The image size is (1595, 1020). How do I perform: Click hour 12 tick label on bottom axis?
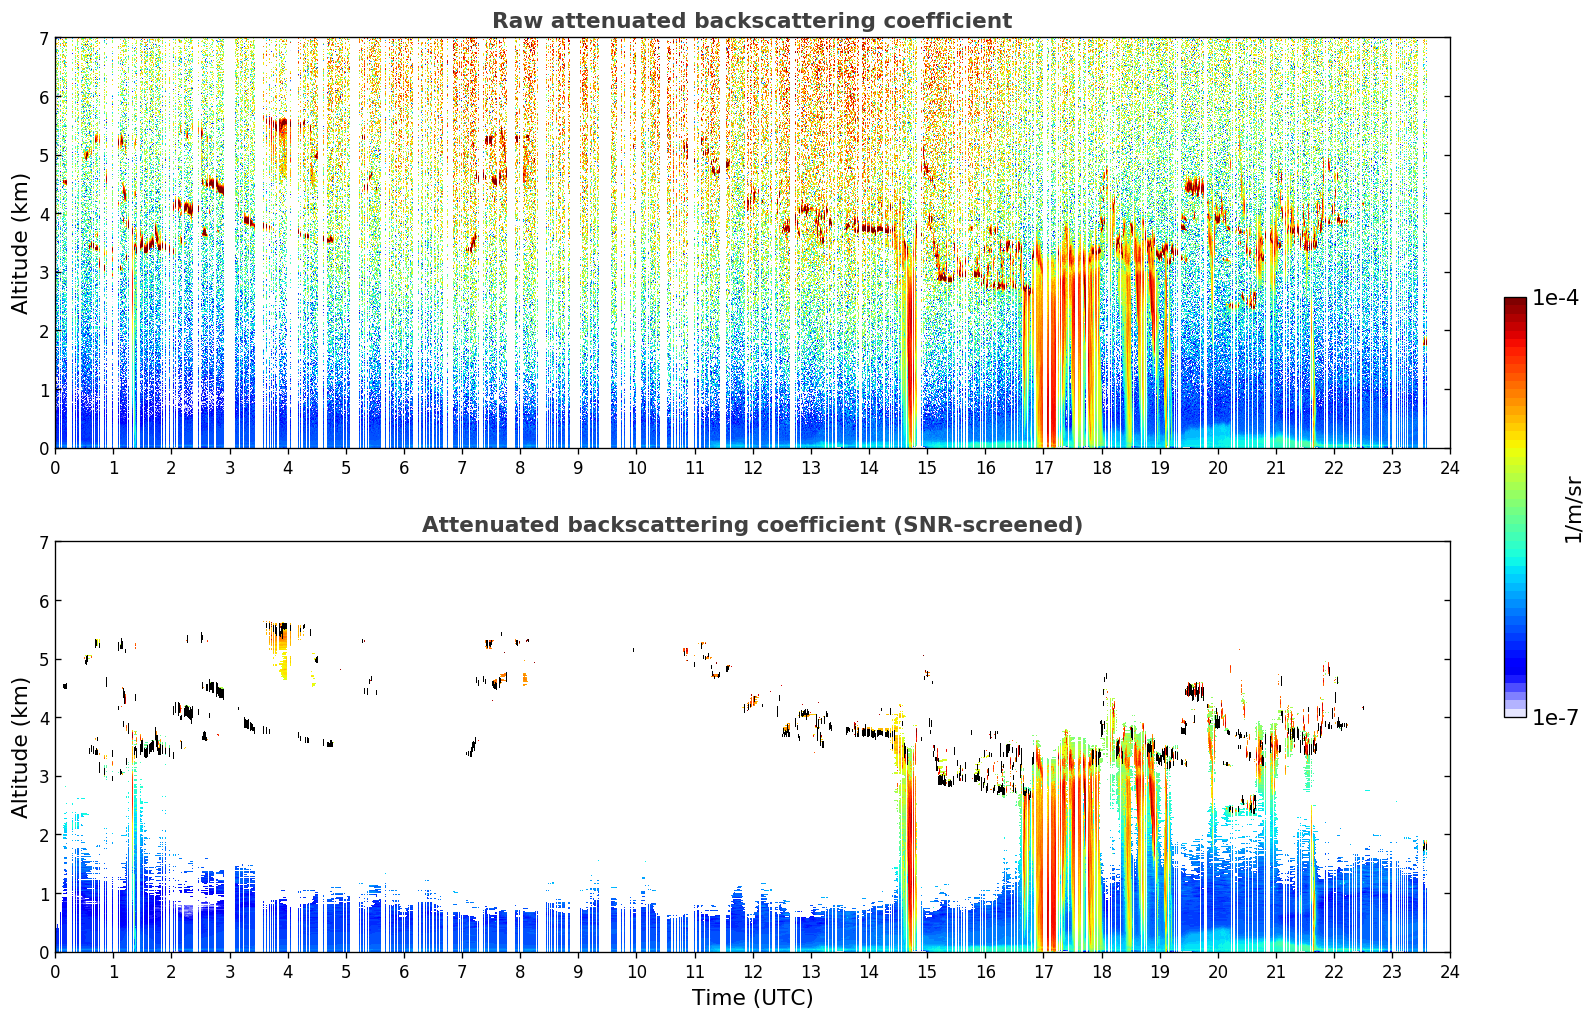[x=752, y=971]
